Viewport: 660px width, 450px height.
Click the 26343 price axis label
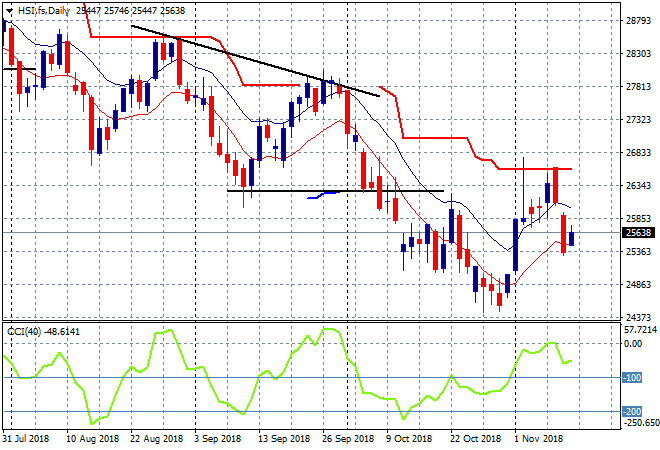(x=638, y=186)
